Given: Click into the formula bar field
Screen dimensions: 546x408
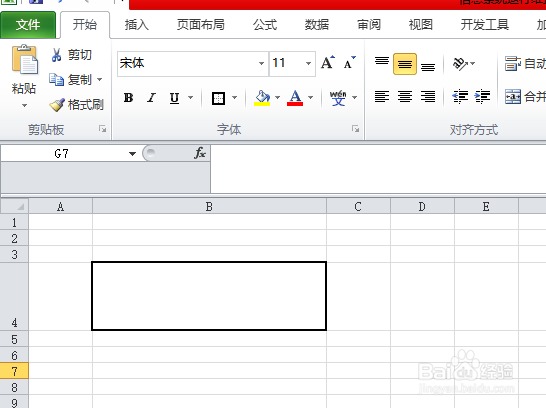Looking at the screenshot, I should click(378, 169).
